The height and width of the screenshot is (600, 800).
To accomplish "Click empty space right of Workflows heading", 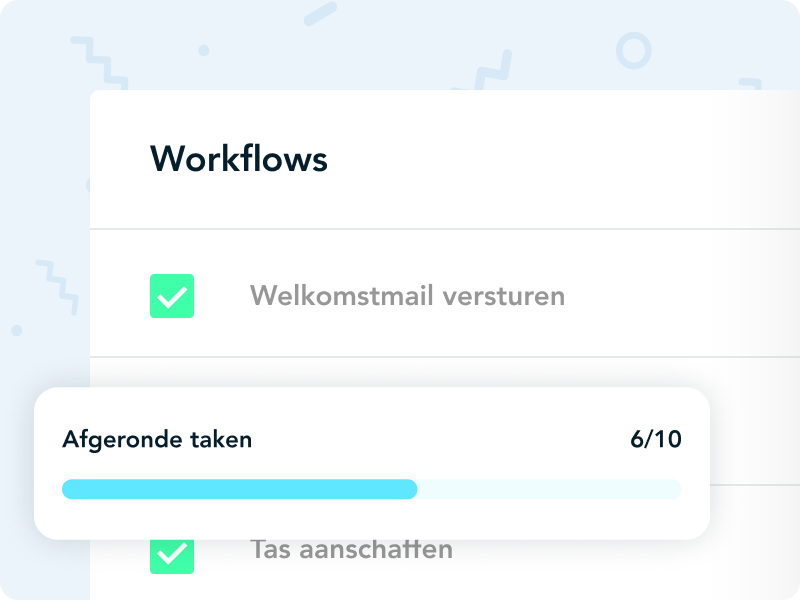I will 550,159.
